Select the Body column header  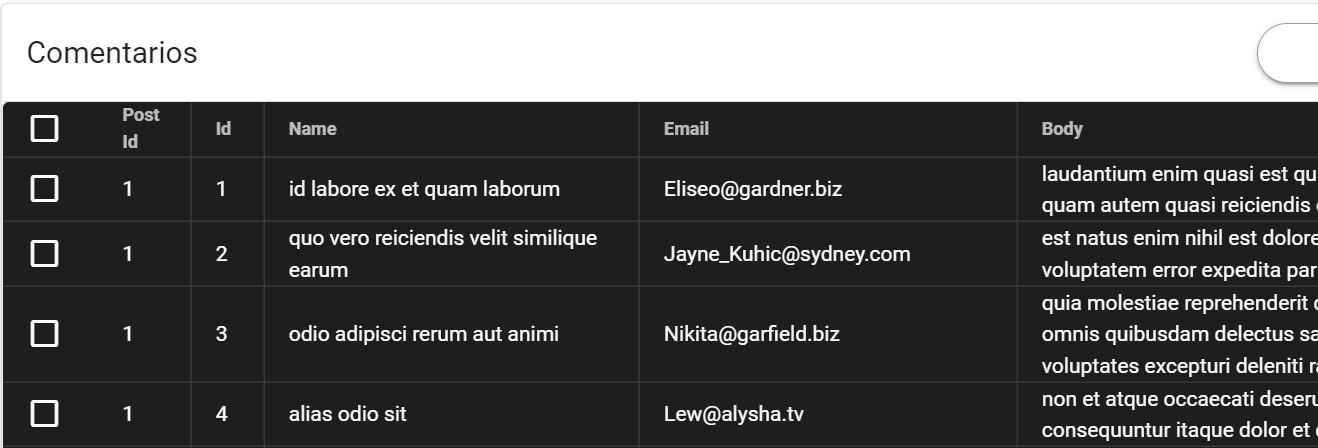tap(1062, 129)
